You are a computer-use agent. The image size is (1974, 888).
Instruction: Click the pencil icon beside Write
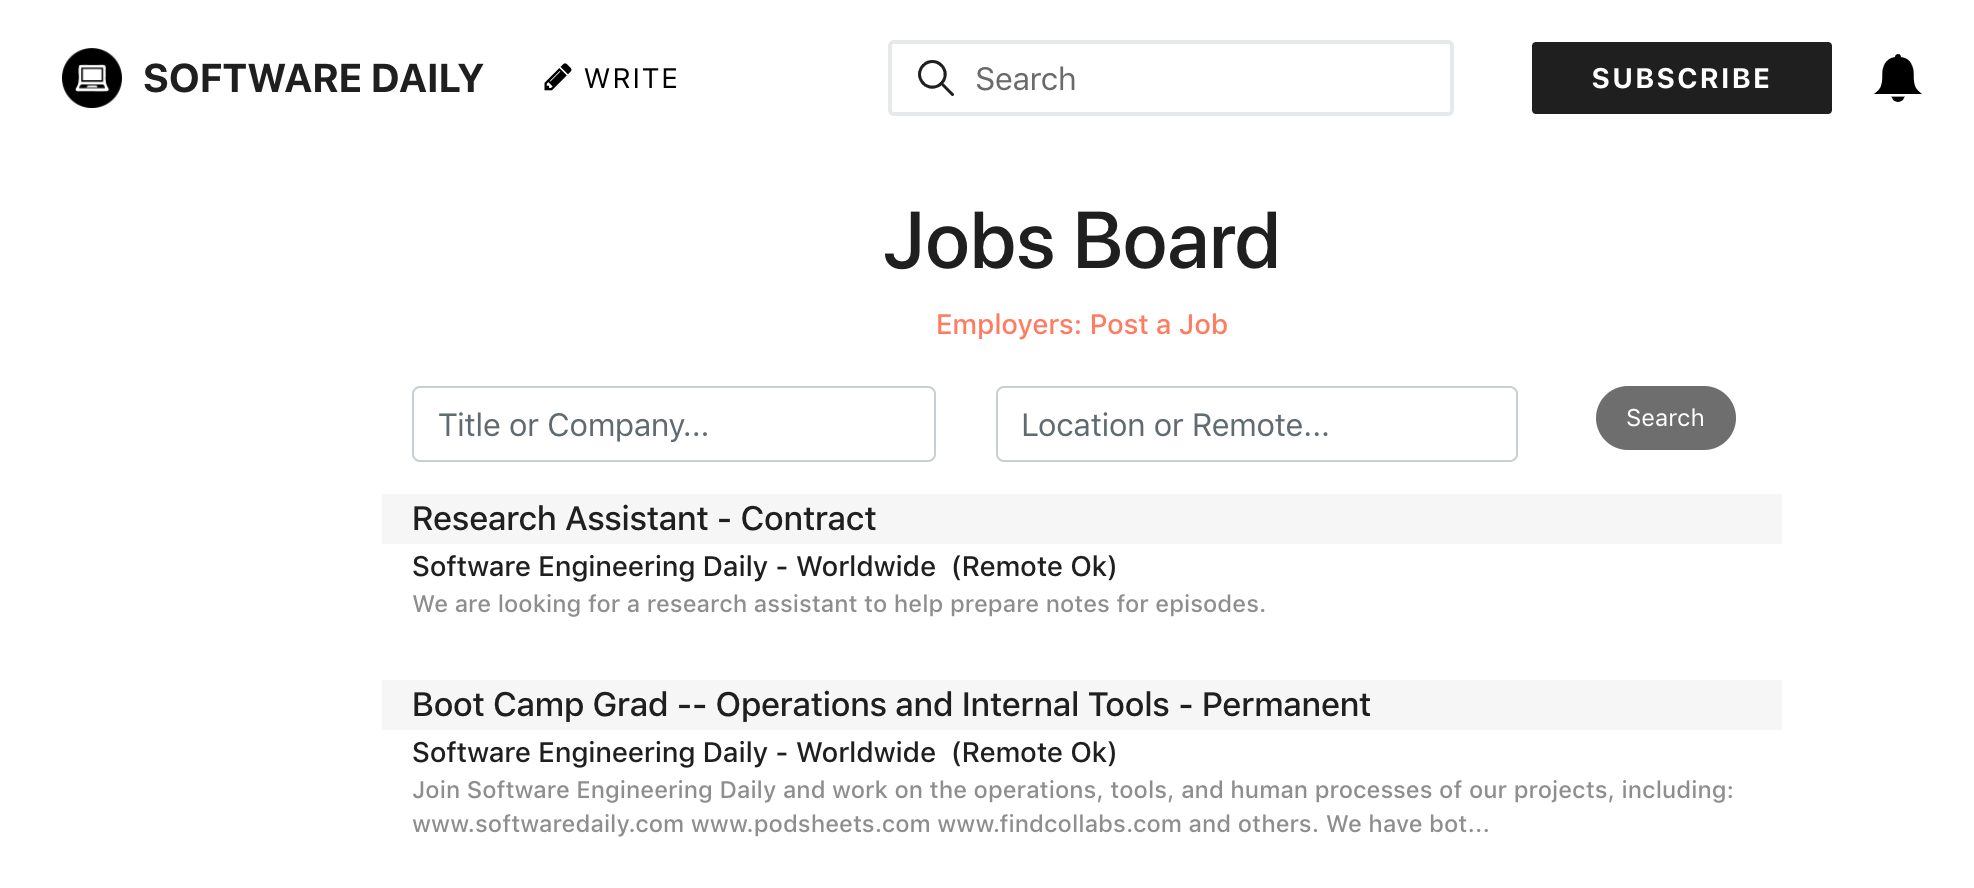coord(557,78)
